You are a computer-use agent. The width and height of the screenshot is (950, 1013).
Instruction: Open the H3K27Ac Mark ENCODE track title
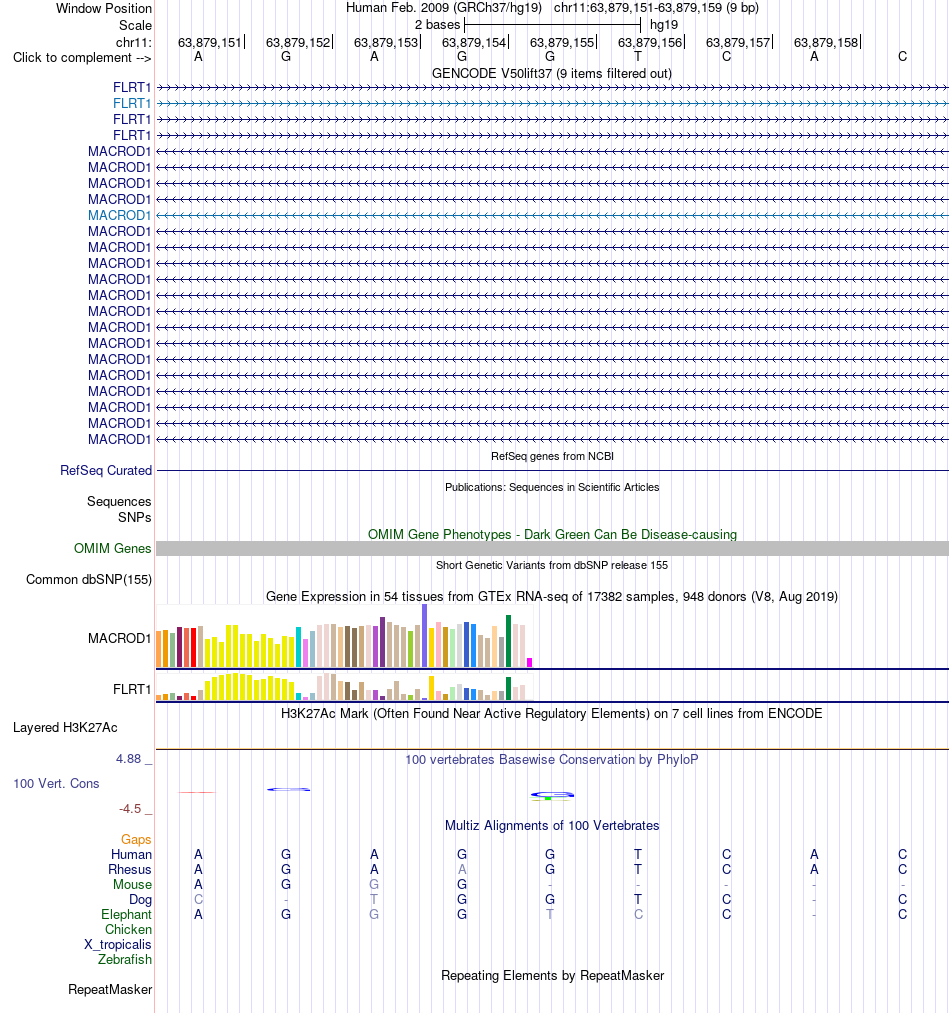[x=552, y=713]
